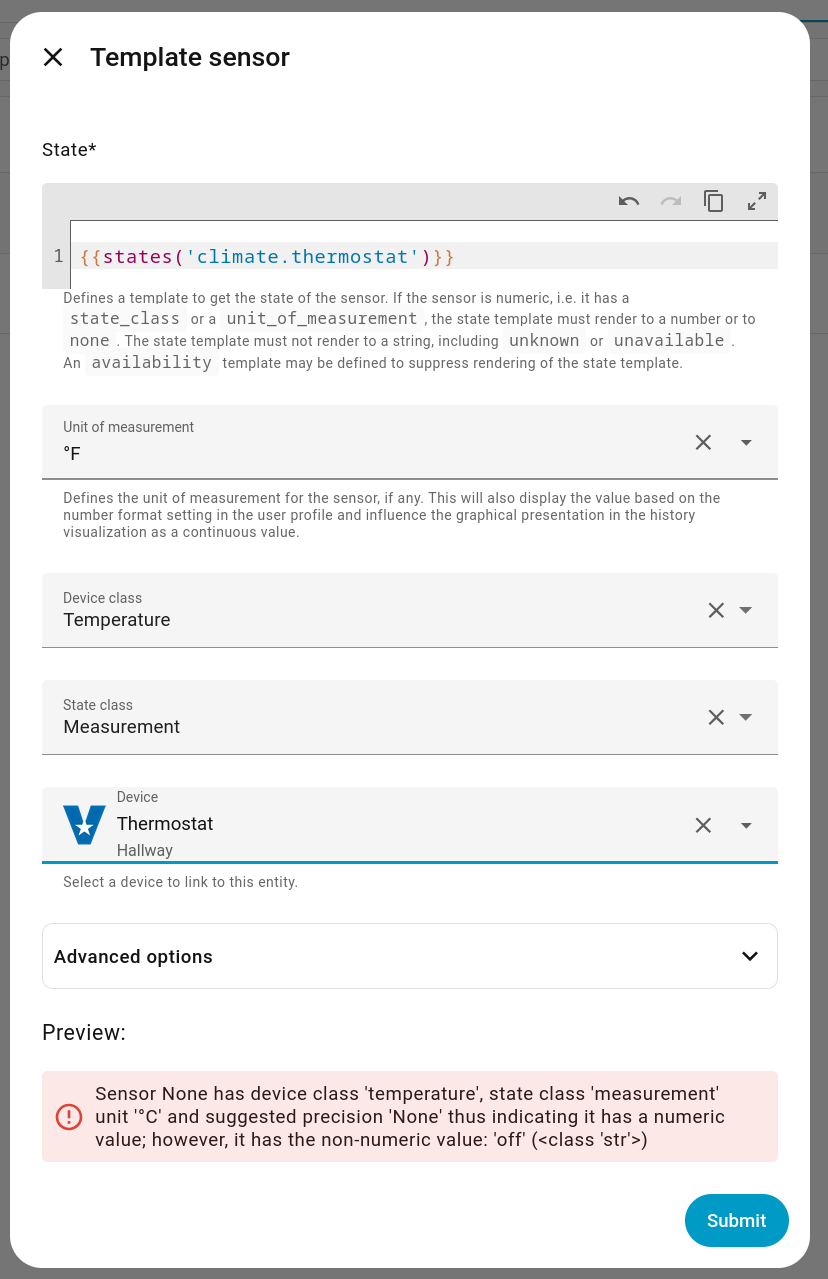Open the State class dropdown
The width and height of the screenshot is (828, 1279).
(746, 717)
